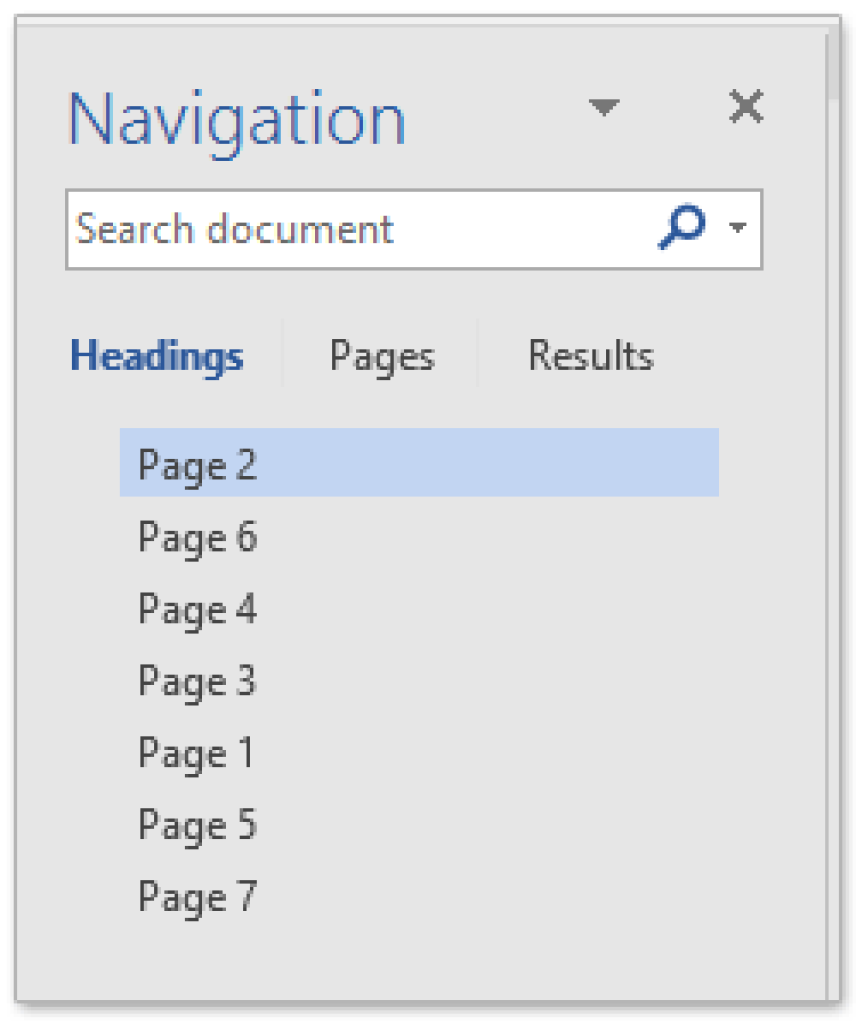Close the Navigation pane
The width and height of the screenshot is (856, 1024).
(x=745, y=107)
